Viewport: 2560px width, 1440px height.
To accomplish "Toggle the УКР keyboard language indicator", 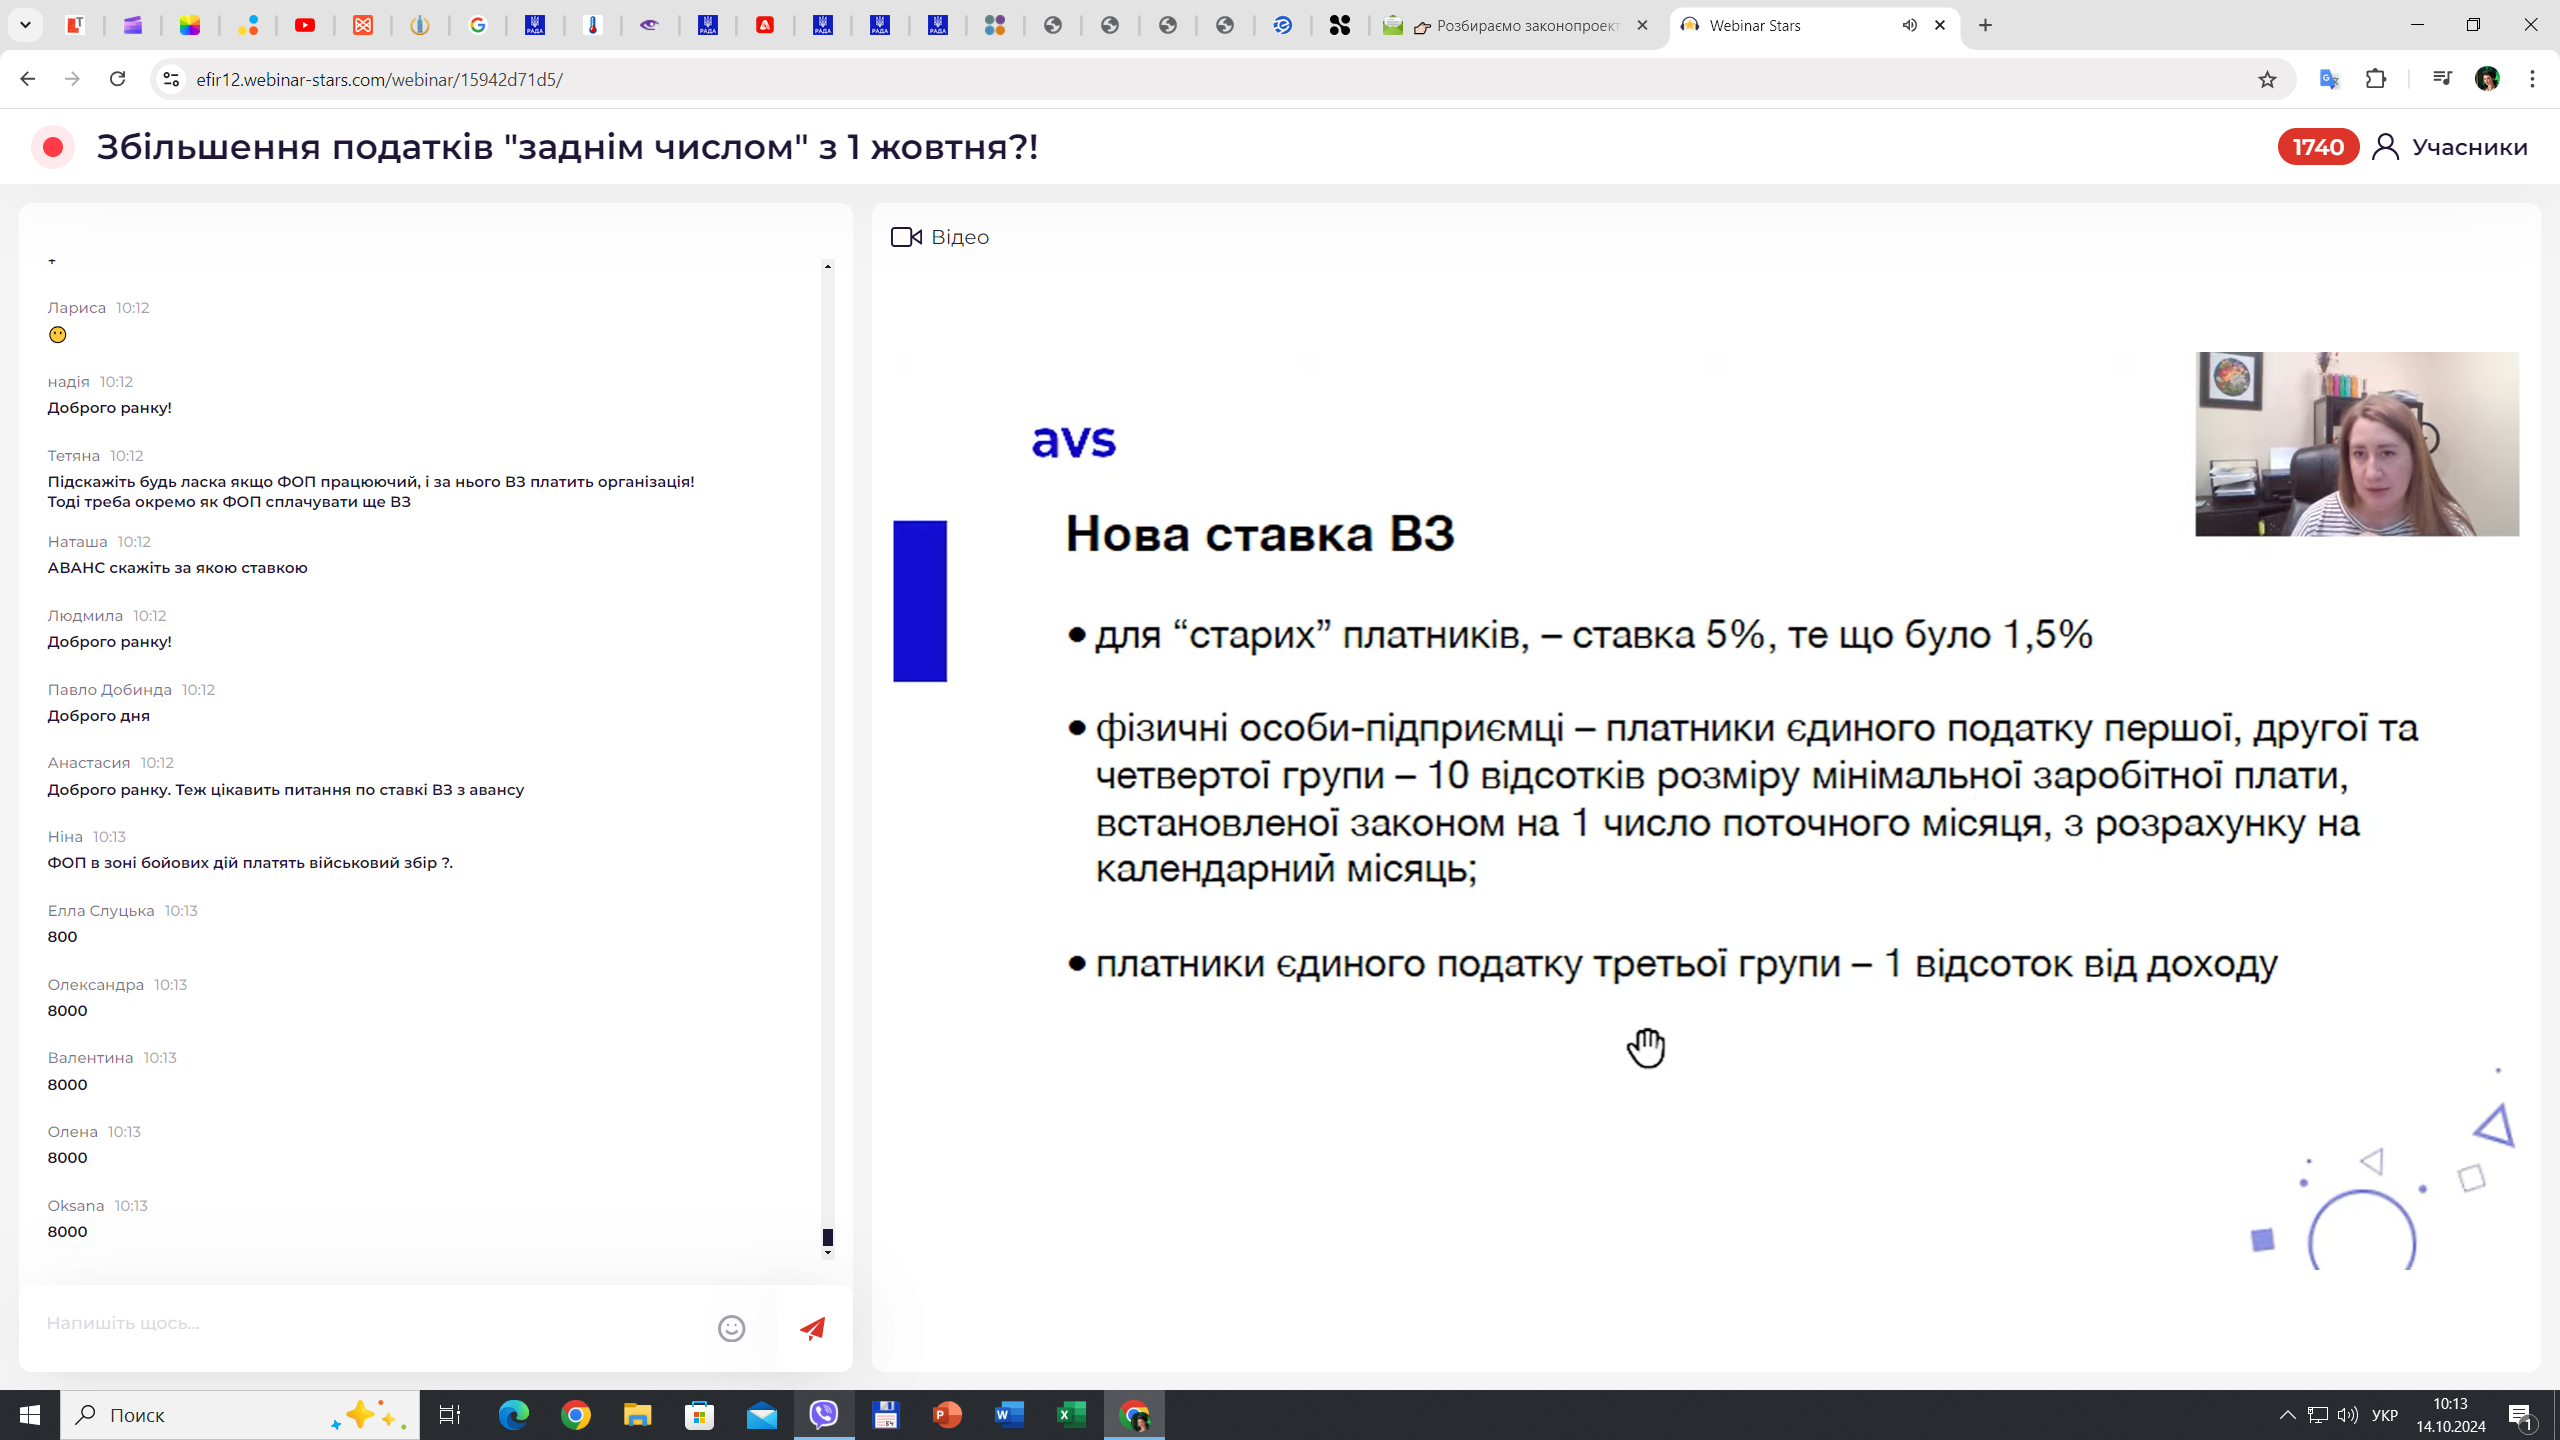I will [2384, 1415].
